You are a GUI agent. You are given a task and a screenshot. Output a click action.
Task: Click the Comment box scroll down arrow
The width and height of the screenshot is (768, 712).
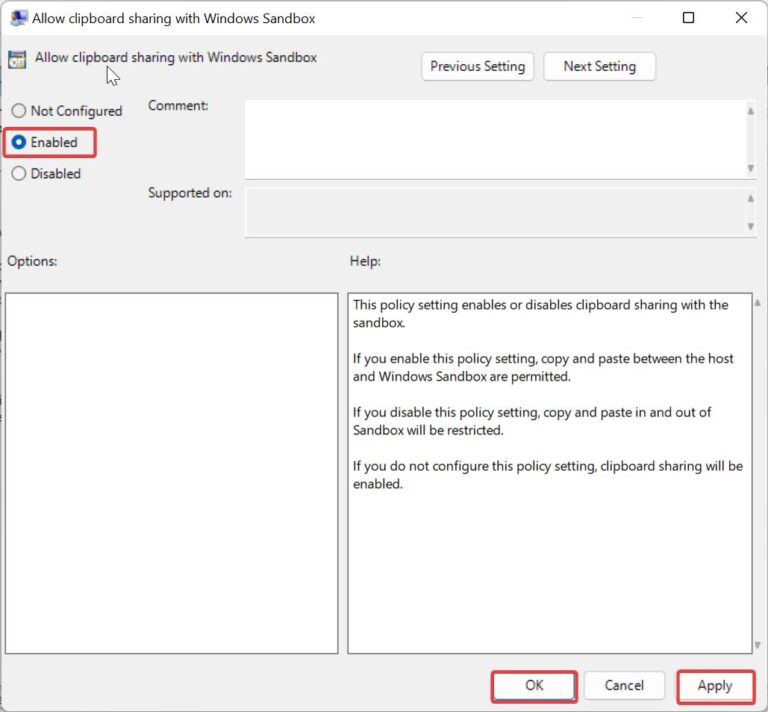(x=750, y=168)
